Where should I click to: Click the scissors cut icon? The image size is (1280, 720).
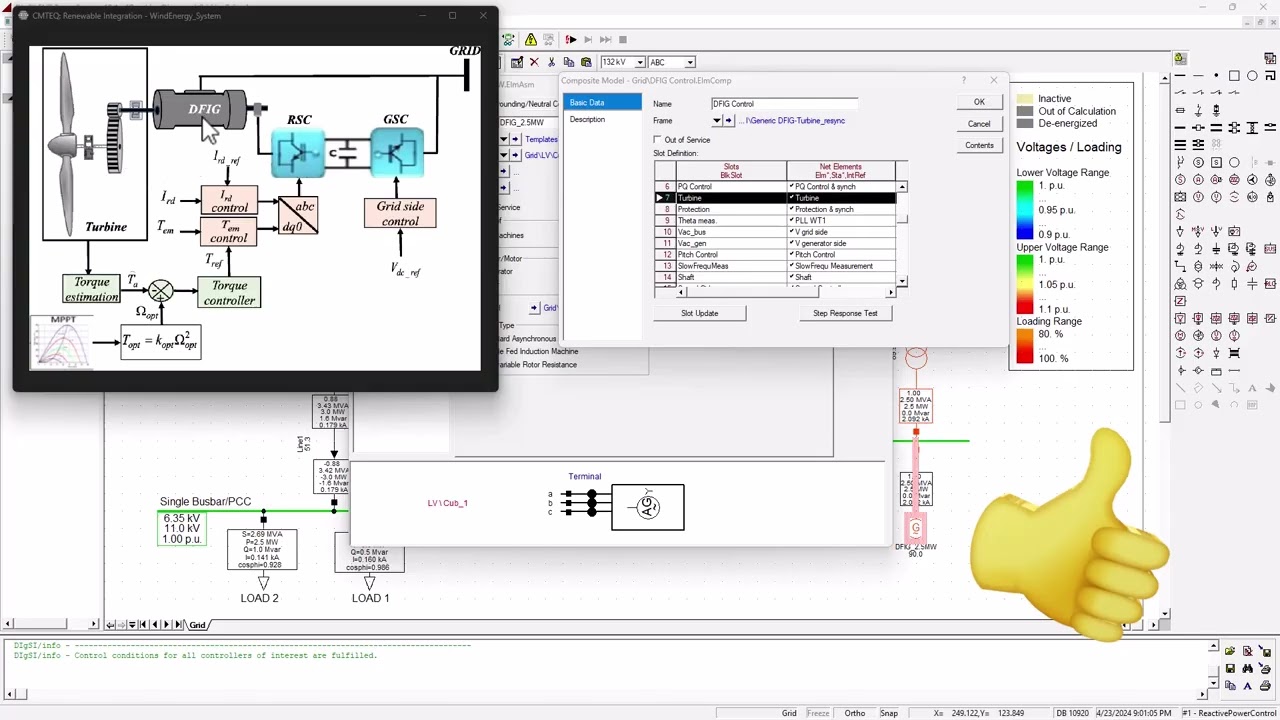[551, 62]
